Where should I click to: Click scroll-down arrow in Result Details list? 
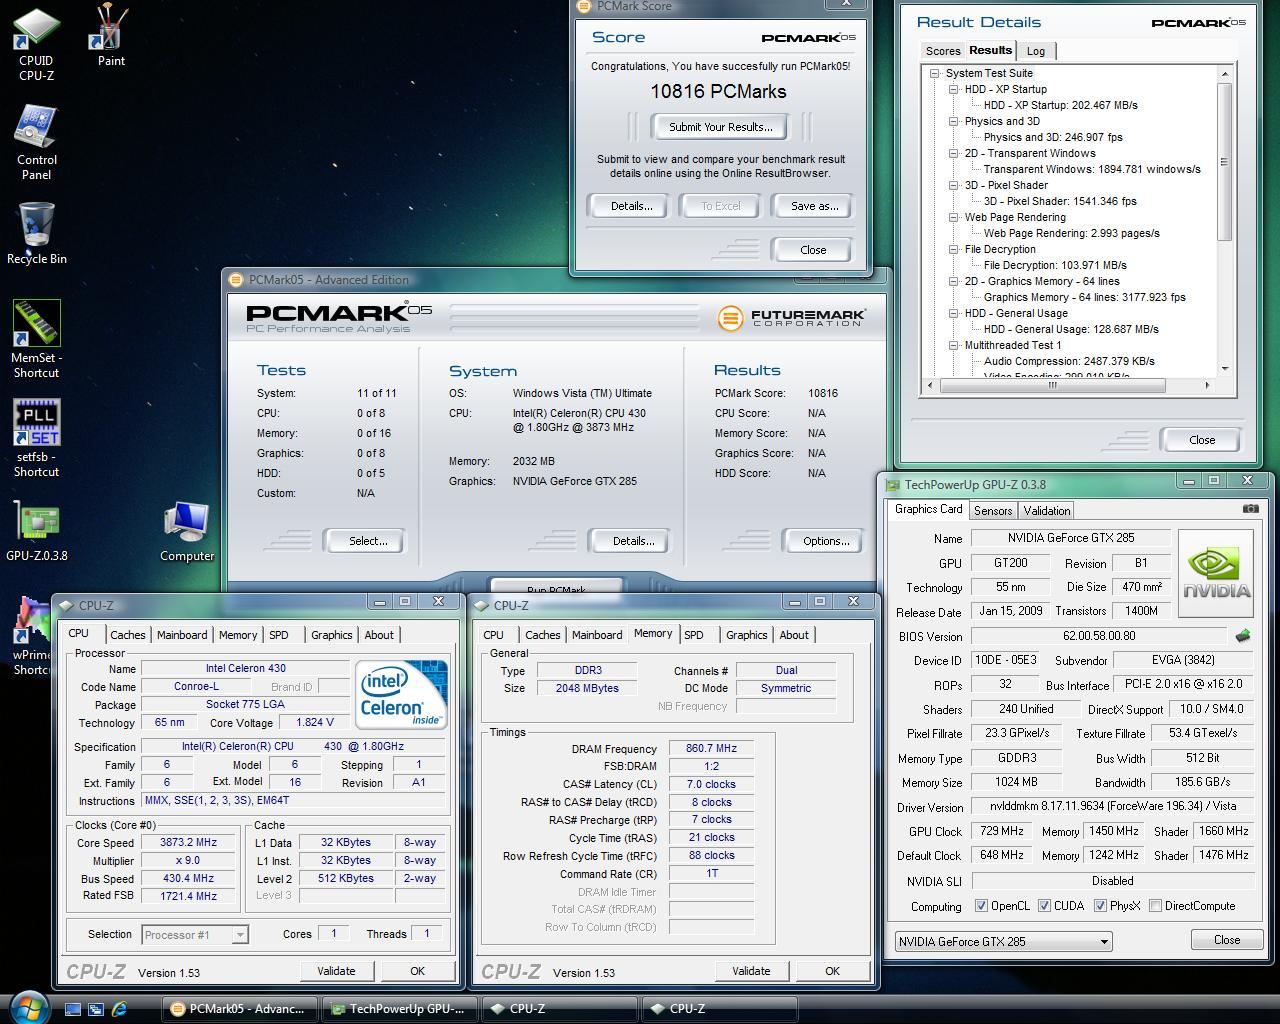[1224, 368]
